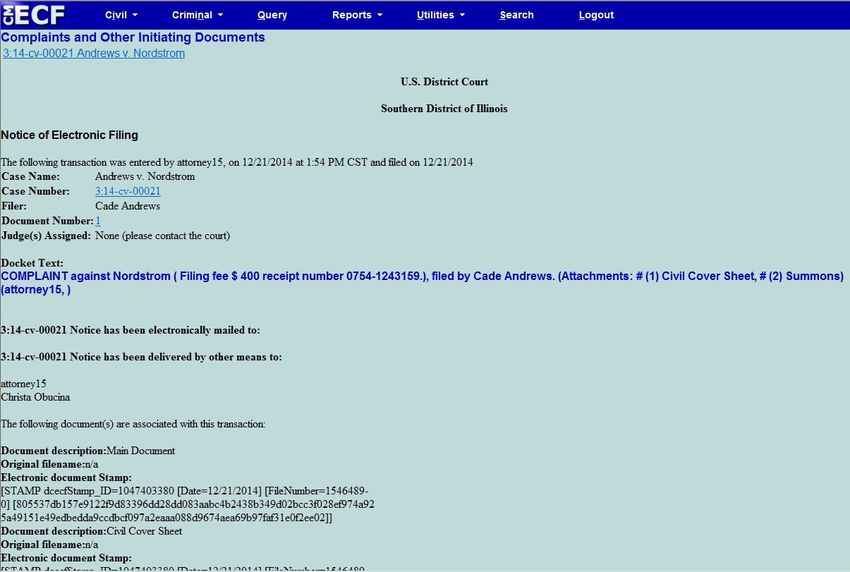Image resolution: width=850 pixels, height=572 pixels.
Task: Select the Southern District of Illinois text
Action: click(x=444, y=108)
